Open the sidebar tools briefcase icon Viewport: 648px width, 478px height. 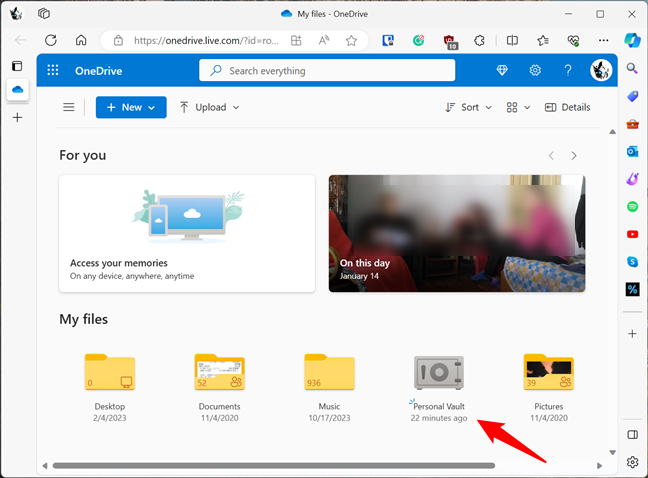632,124
